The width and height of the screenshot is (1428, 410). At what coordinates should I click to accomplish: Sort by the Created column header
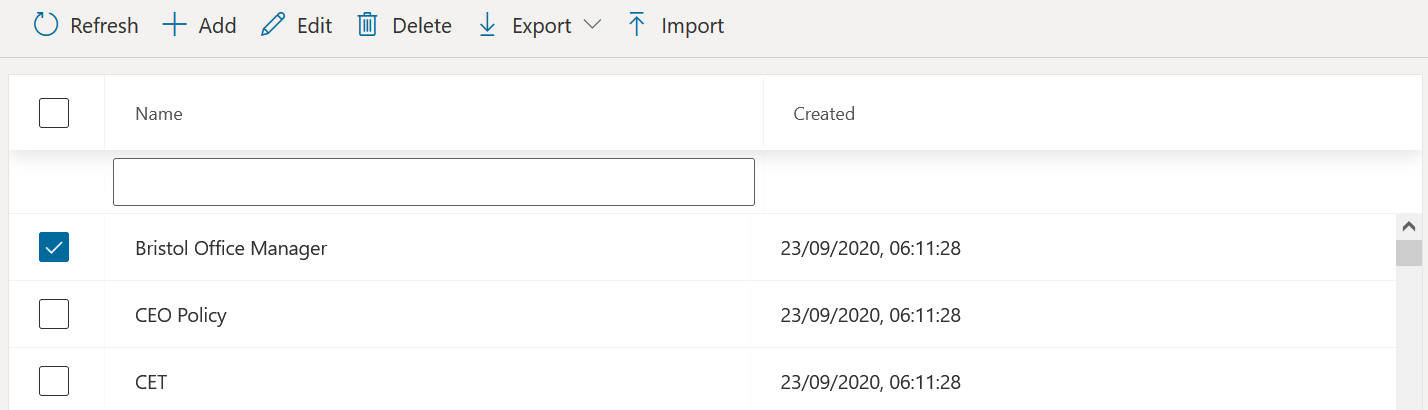[x=824, y=114]
